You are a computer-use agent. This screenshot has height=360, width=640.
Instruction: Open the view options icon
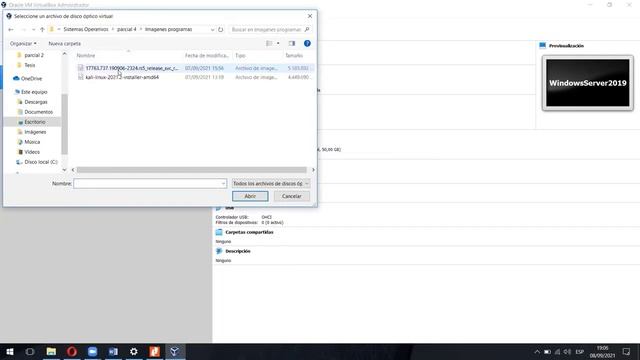[x=269, y=43]
